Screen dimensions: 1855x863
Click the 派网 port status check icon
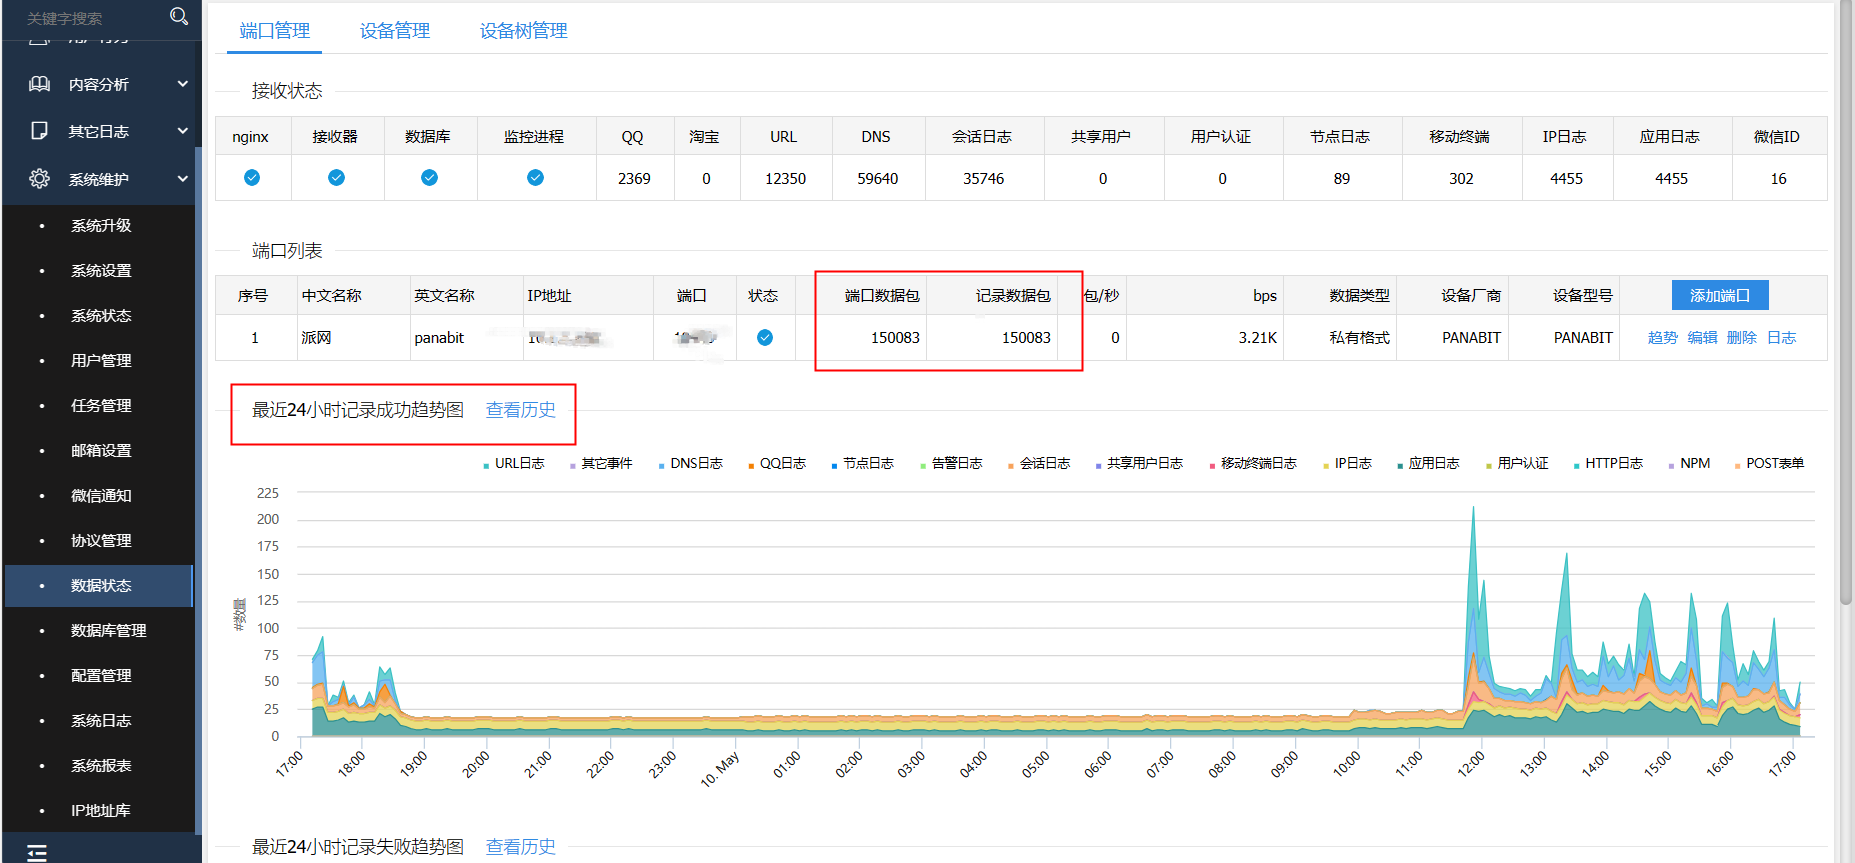765,338
